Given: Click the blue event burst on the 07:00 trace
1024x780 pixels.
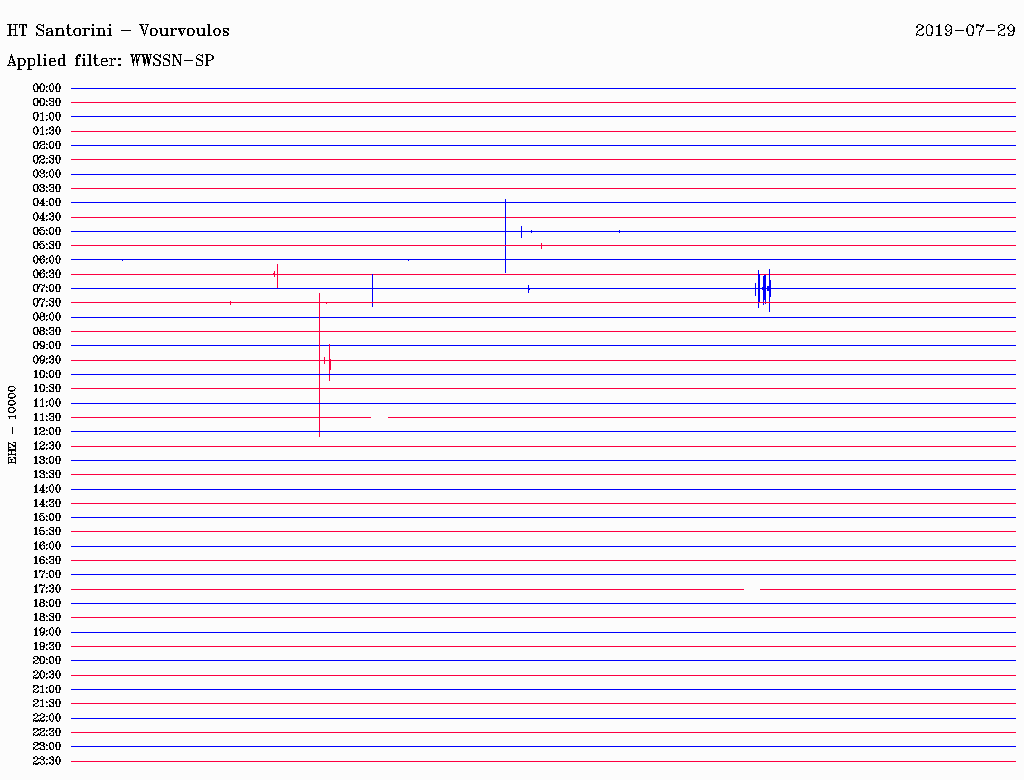Looking at the screenshot, I should (763, 289).
